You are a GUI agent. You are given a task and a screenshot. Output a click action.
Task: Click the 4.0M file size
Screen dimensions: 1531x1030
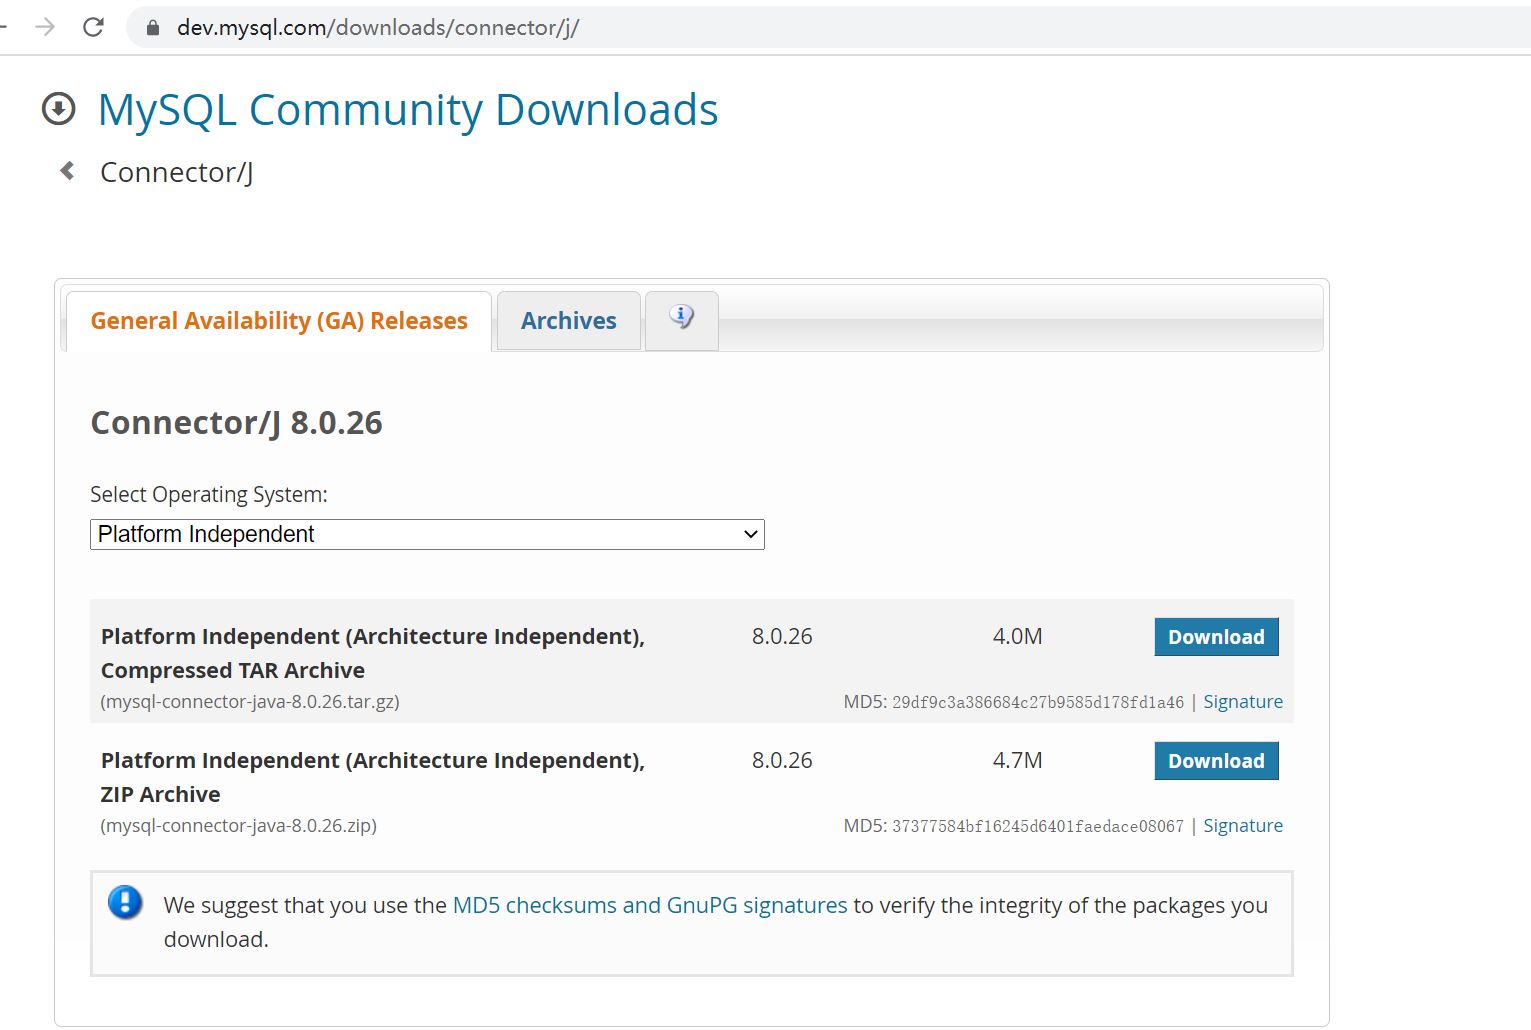(x=1017, y=637)
